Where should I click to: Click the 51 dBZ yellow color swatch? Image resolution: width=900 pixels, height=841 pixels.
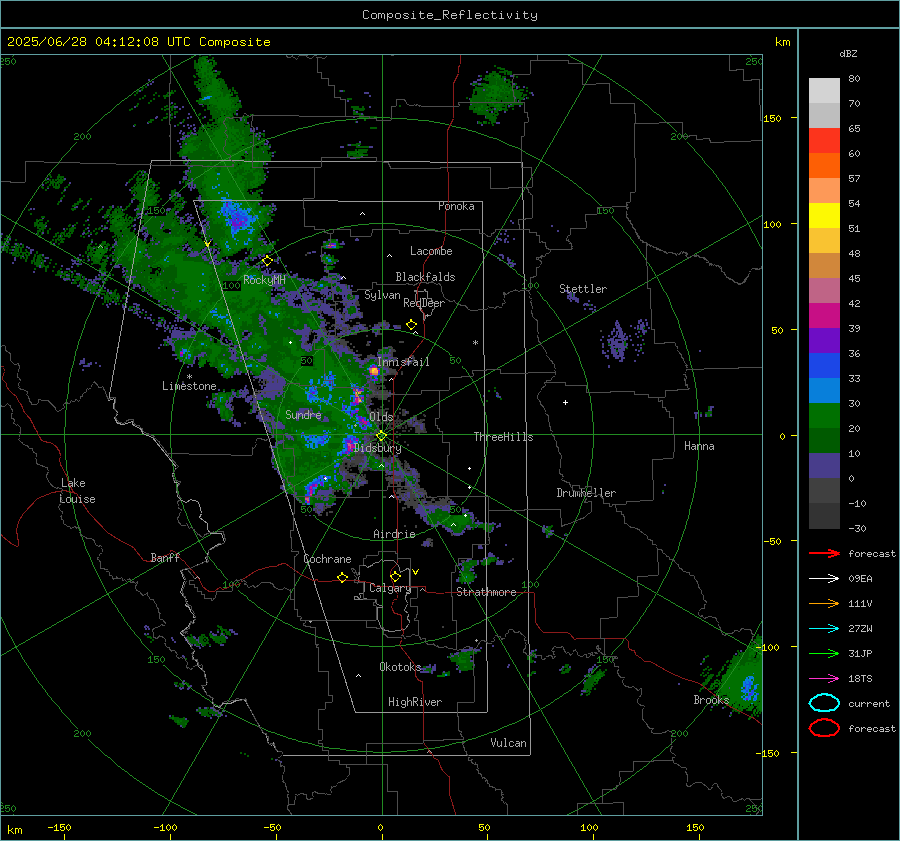click(824, 215)
